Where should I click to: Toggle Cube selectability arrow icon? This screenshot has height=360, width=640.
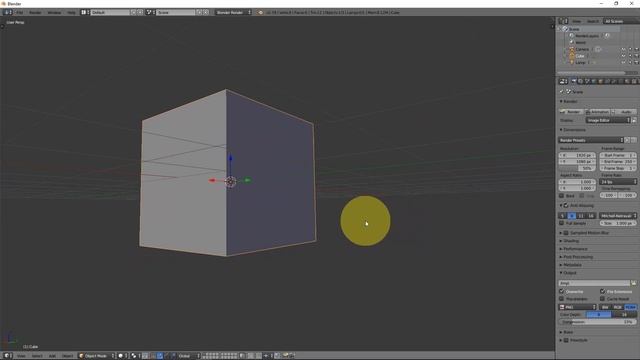point(630,56)
